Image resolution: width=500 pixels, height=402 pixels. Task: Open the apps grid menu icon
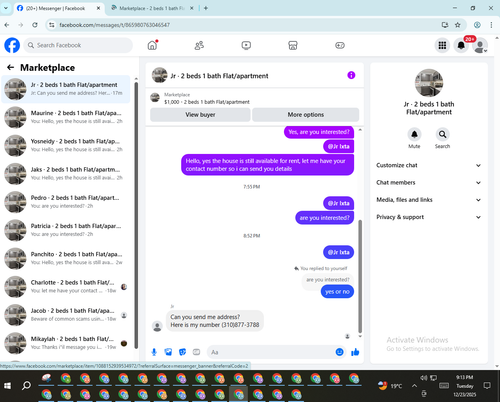(442, 45)
